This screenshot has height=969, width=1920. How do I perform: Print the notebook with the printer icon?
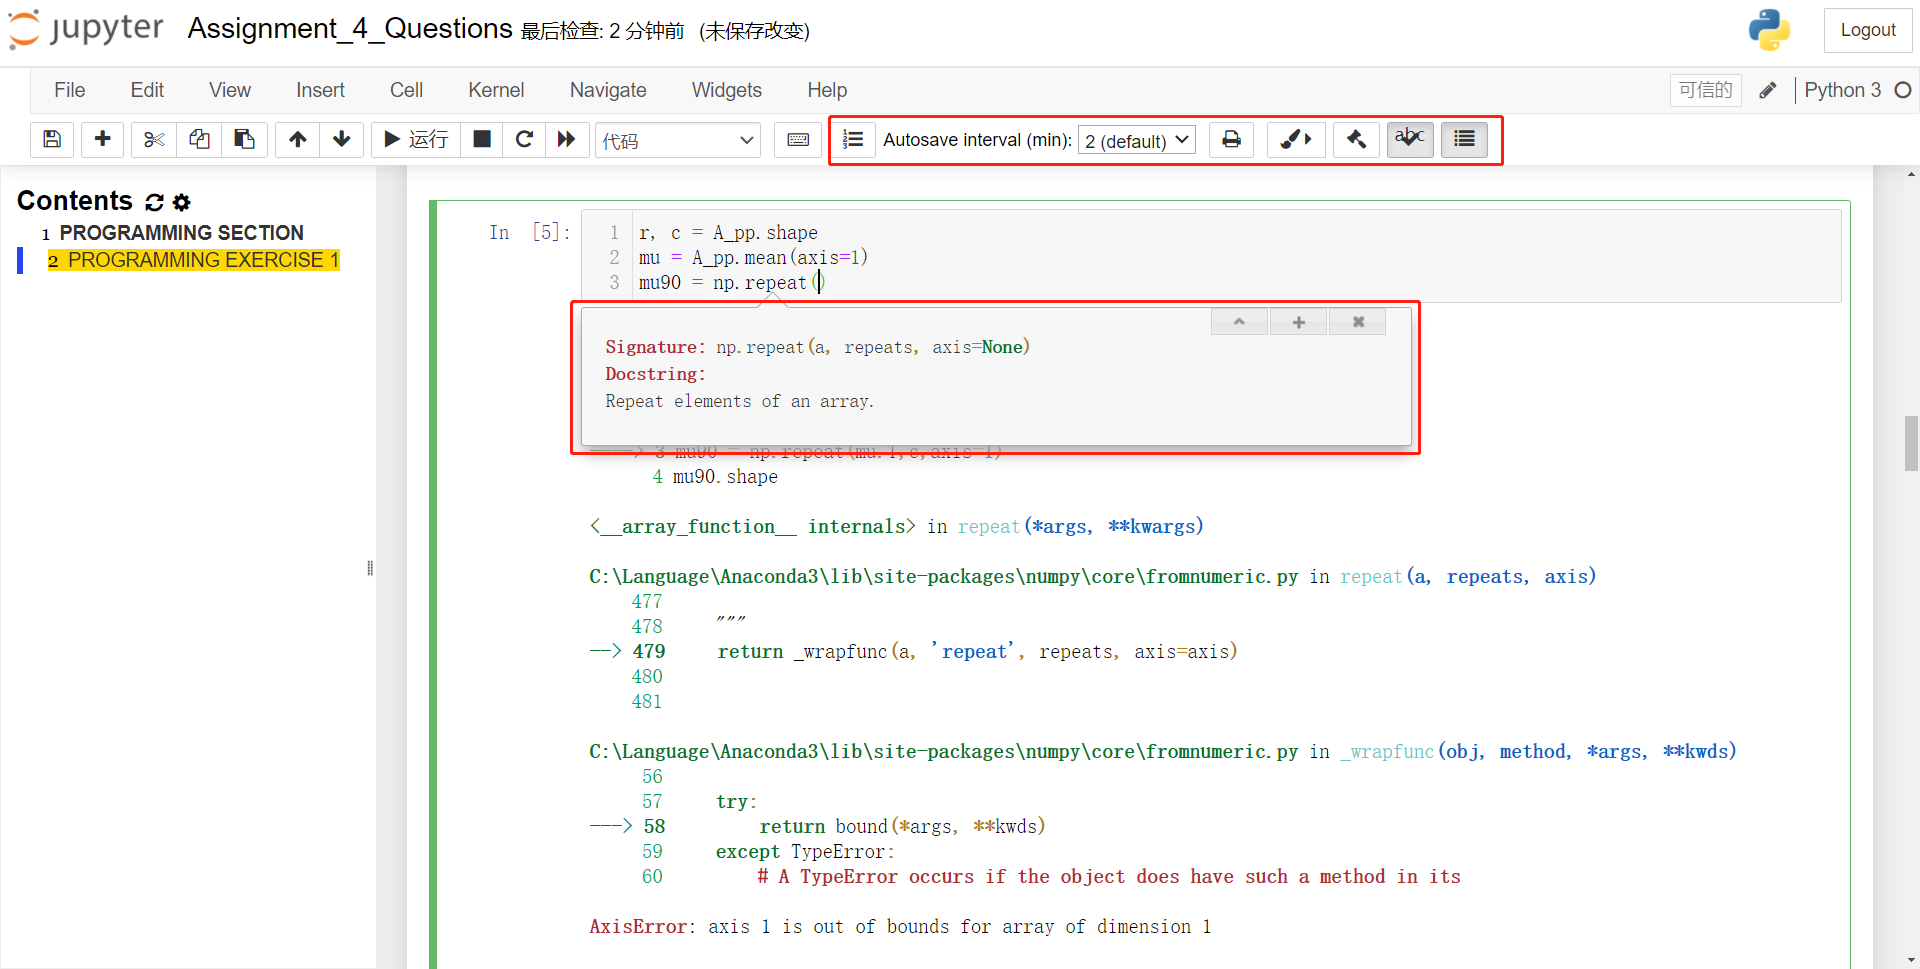point(1231,140)
